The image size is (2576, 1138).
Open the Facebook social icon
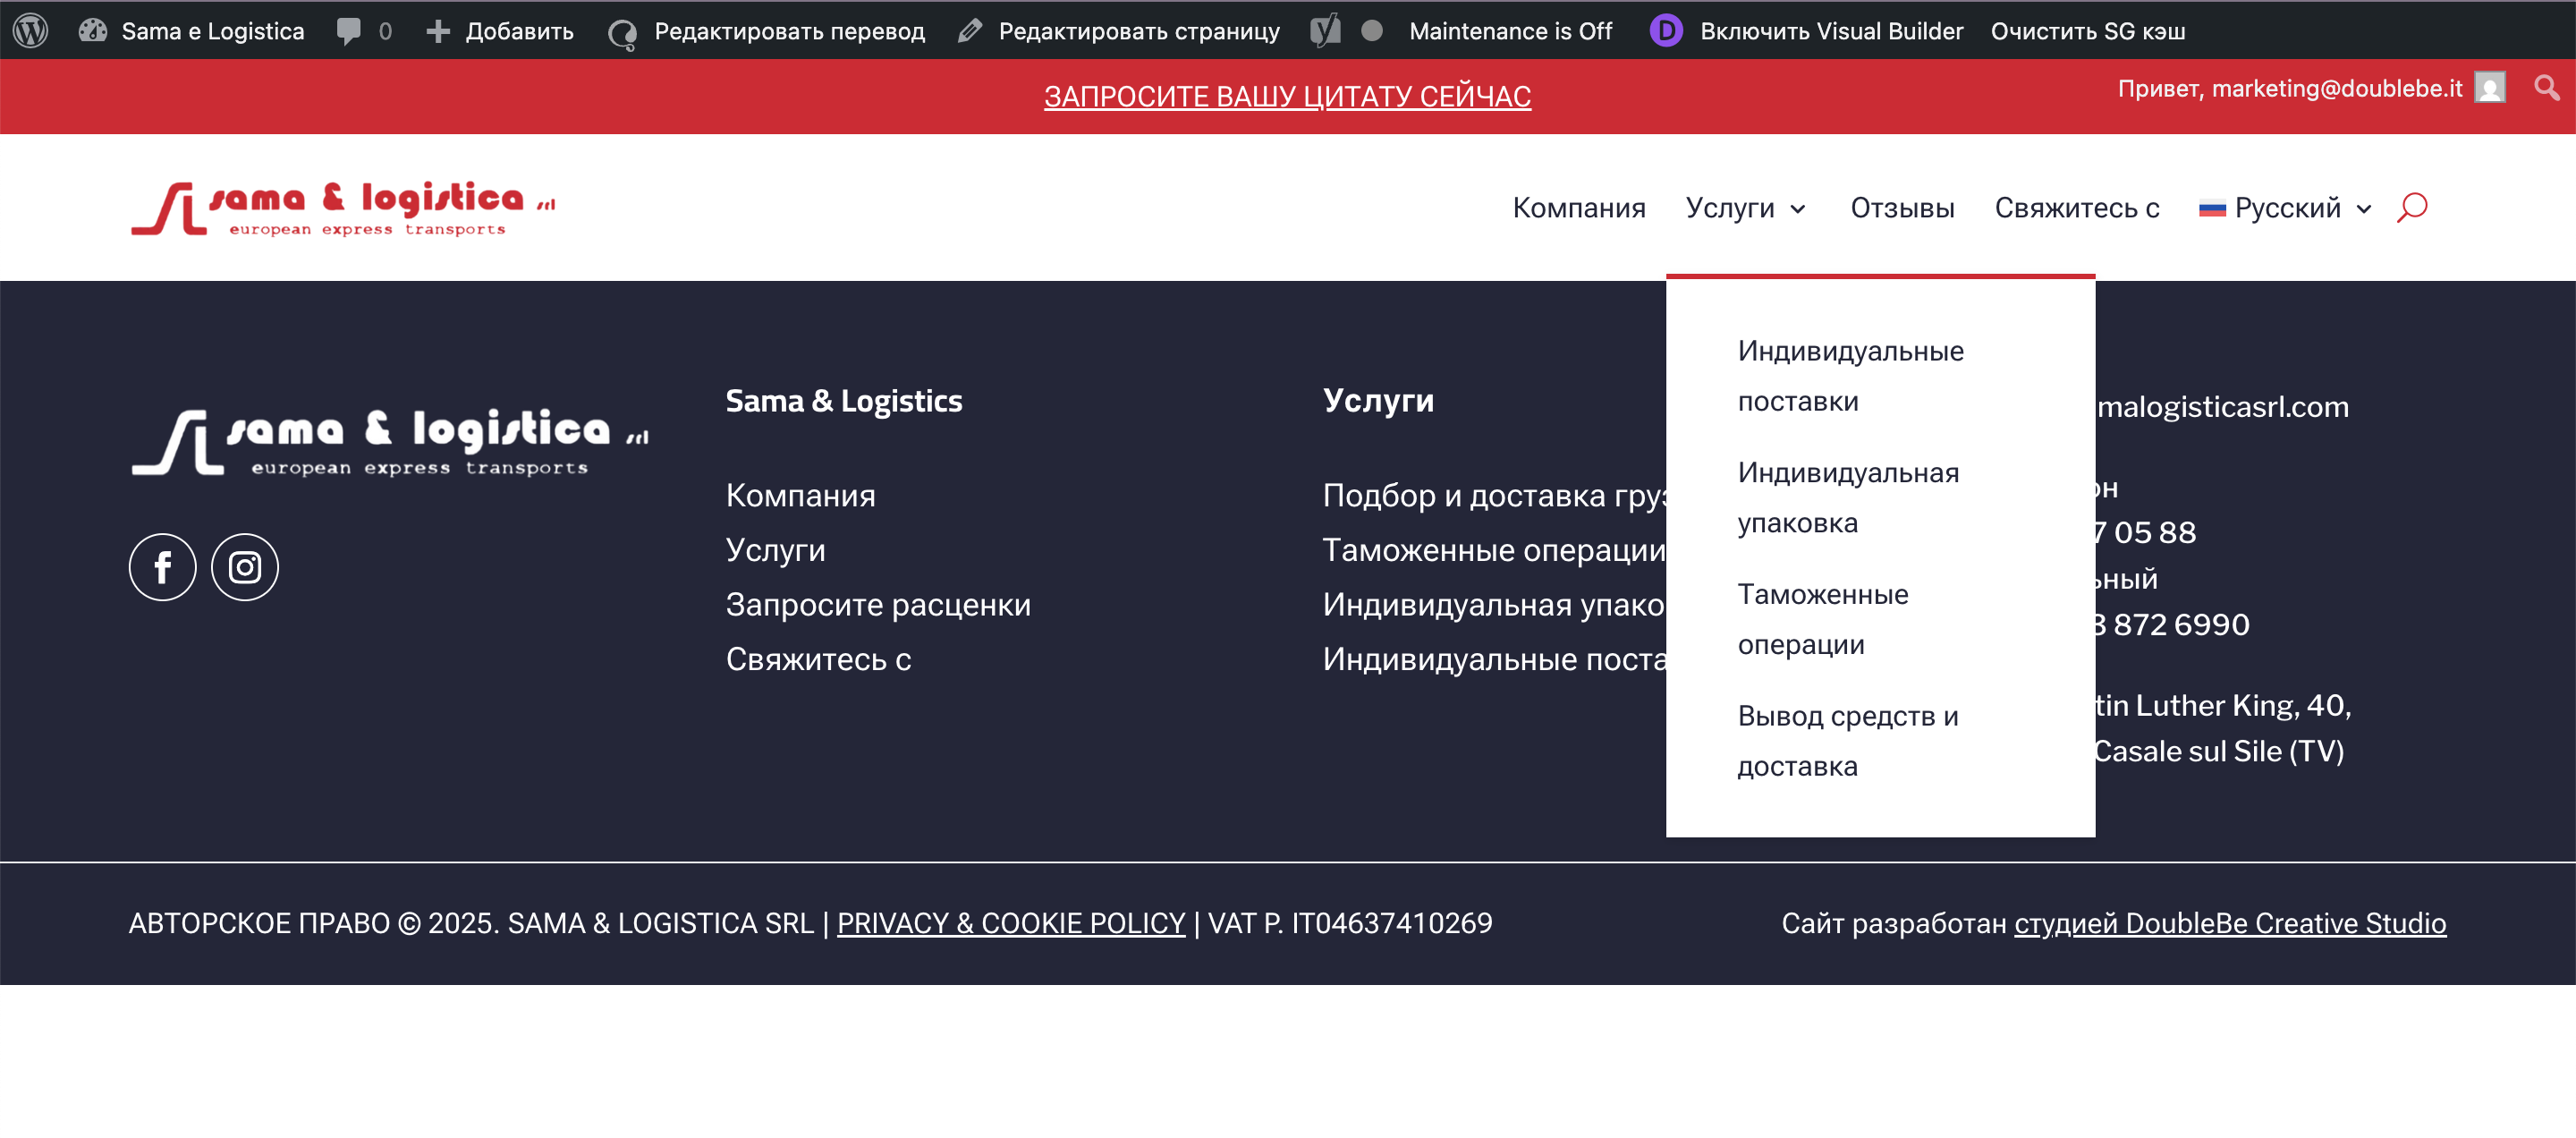(x=162, y=567)
